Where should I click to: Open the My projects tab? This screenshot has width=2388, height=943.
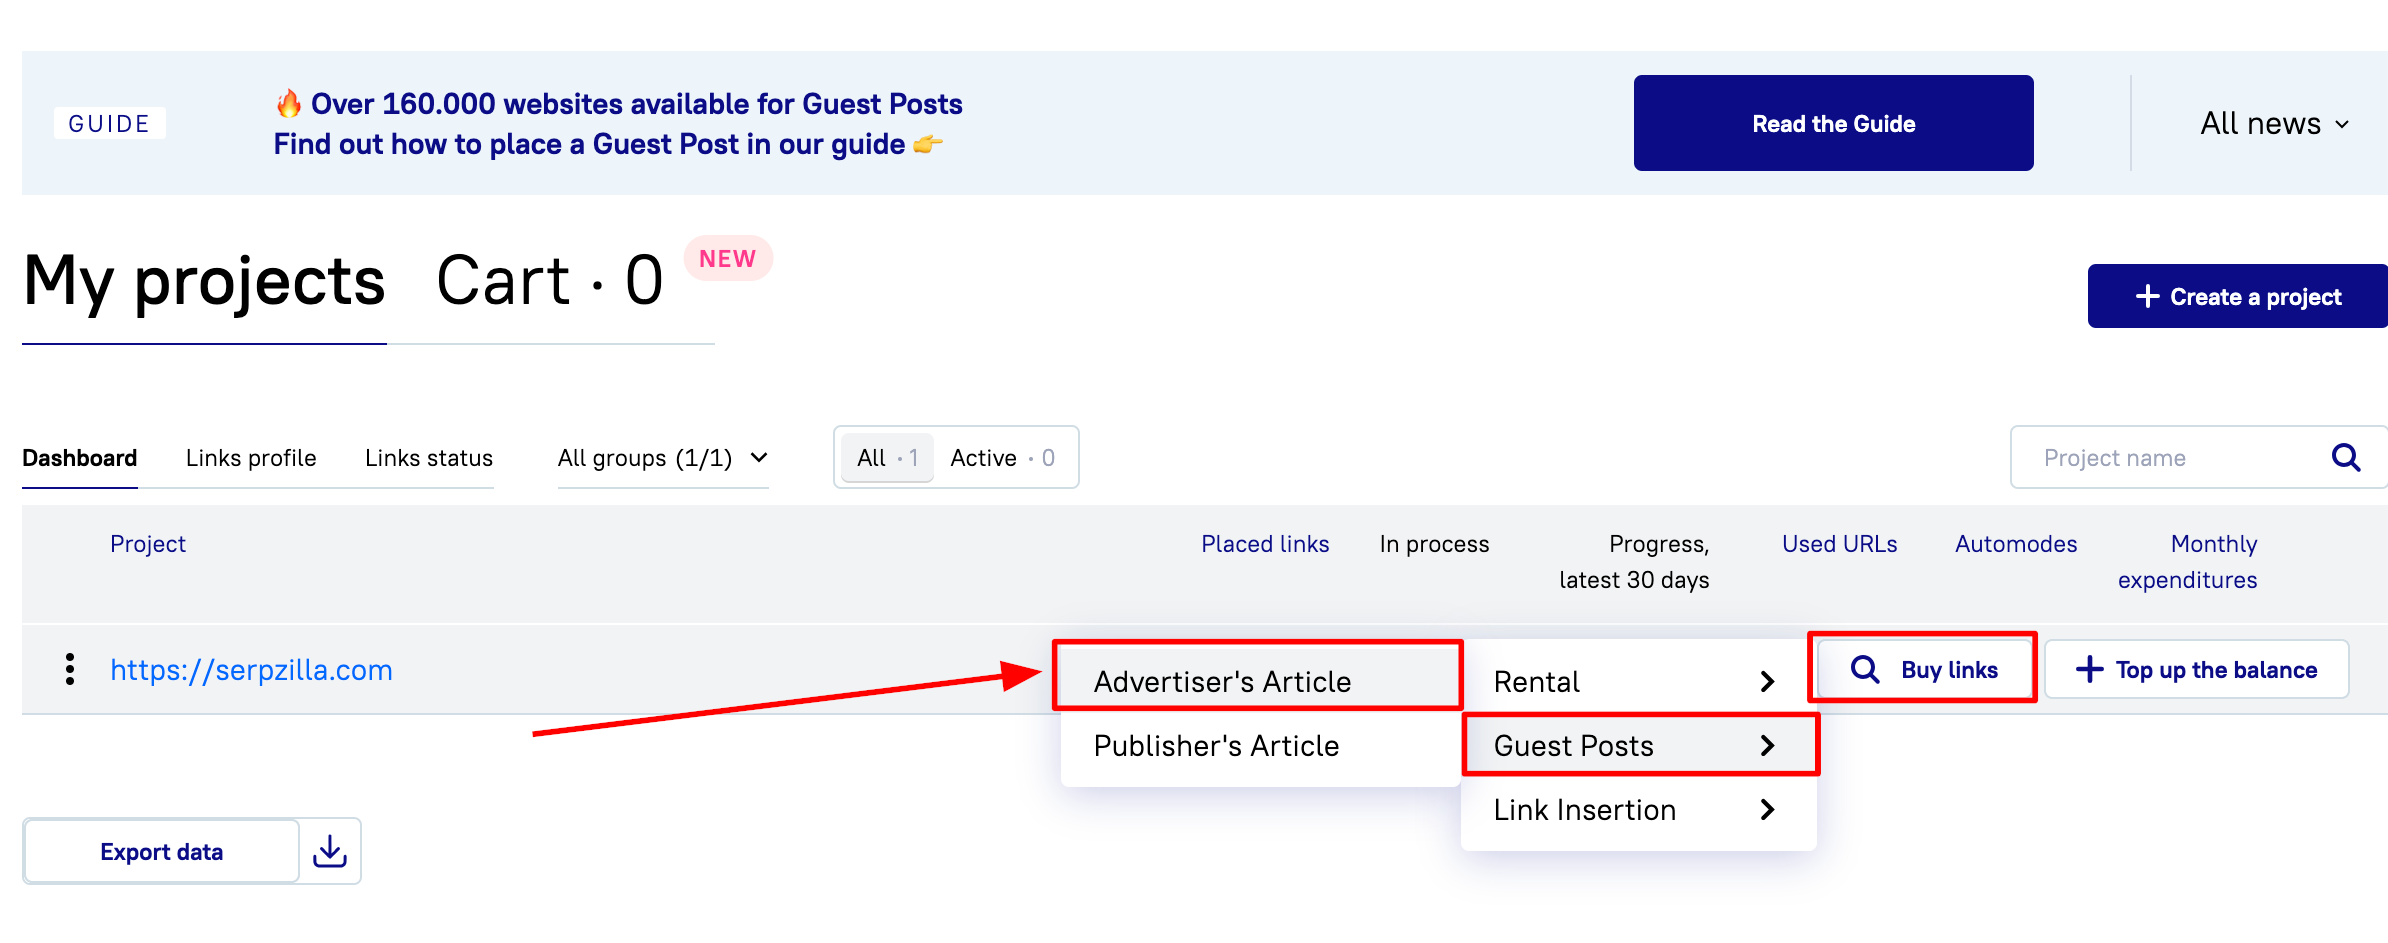[x=204, y=281]
